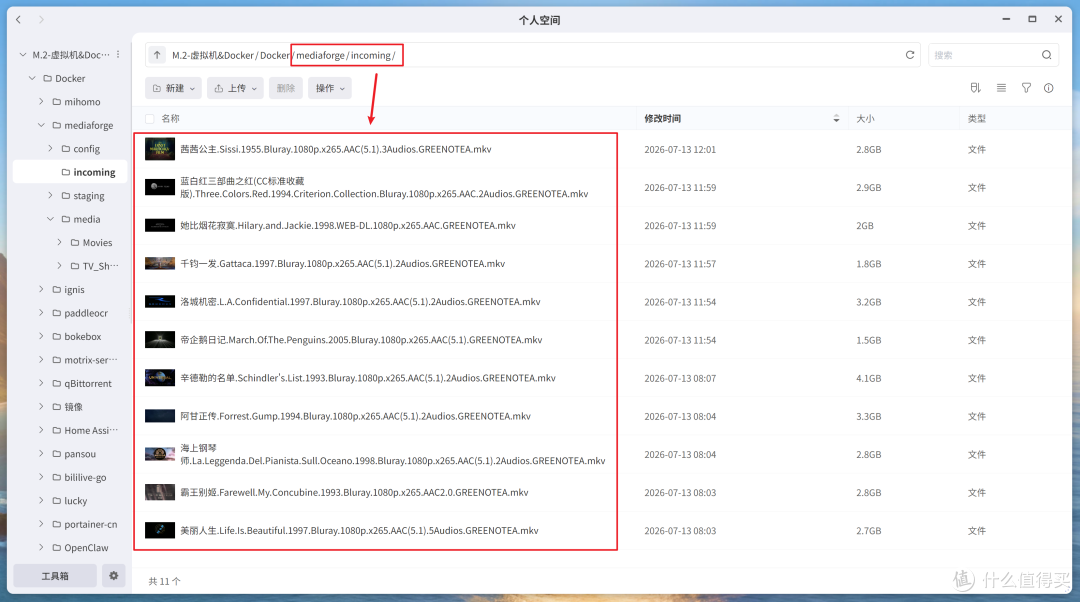
Task: Toggle sort arrows in 修改时间 column
Action: tap(836, 118)
